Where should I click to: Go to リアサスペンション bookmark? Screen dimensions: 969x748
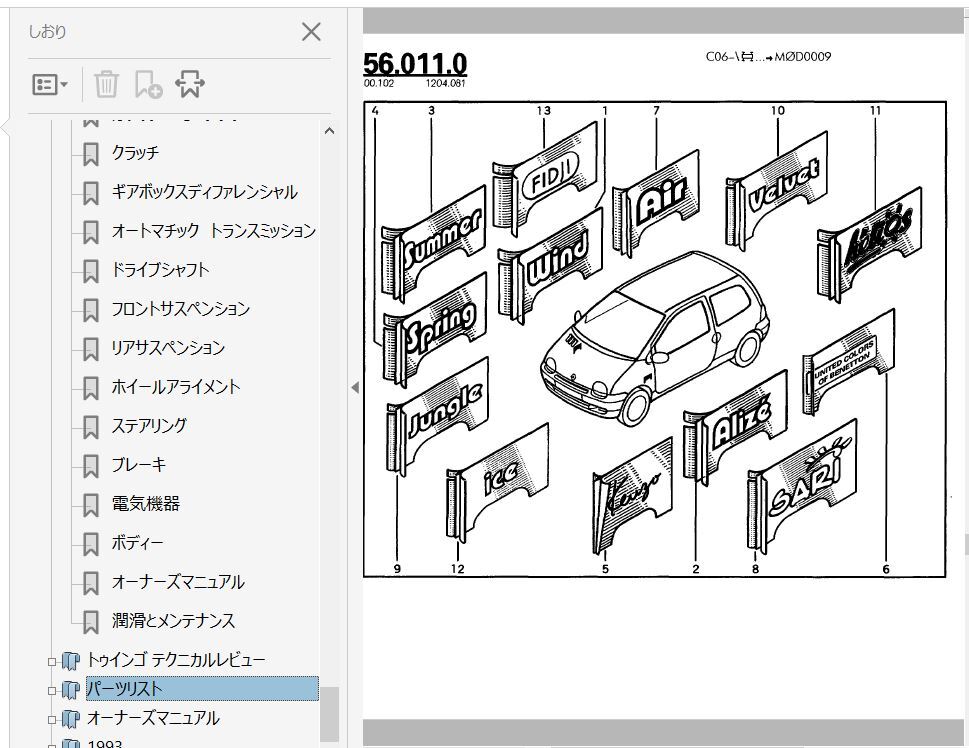(168, 347)
